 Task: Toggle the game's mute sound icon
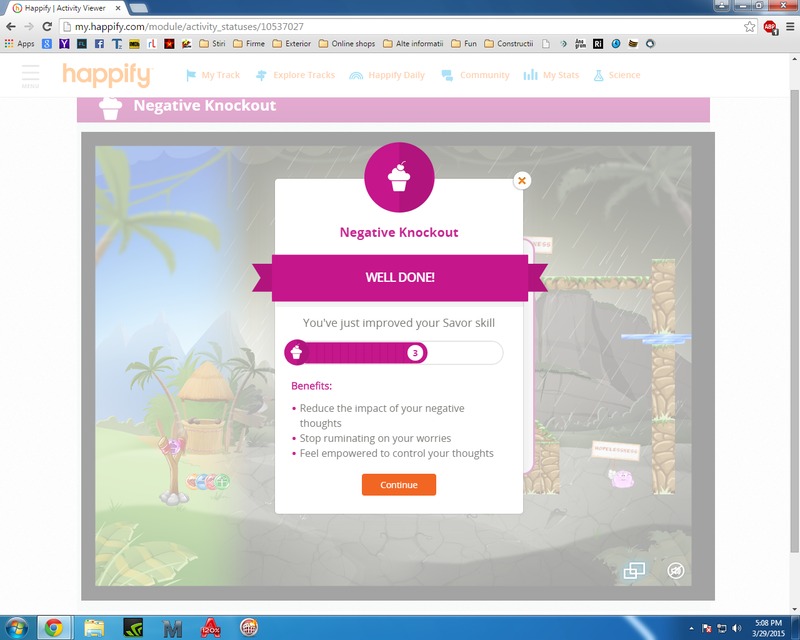(x=676, y=570)
